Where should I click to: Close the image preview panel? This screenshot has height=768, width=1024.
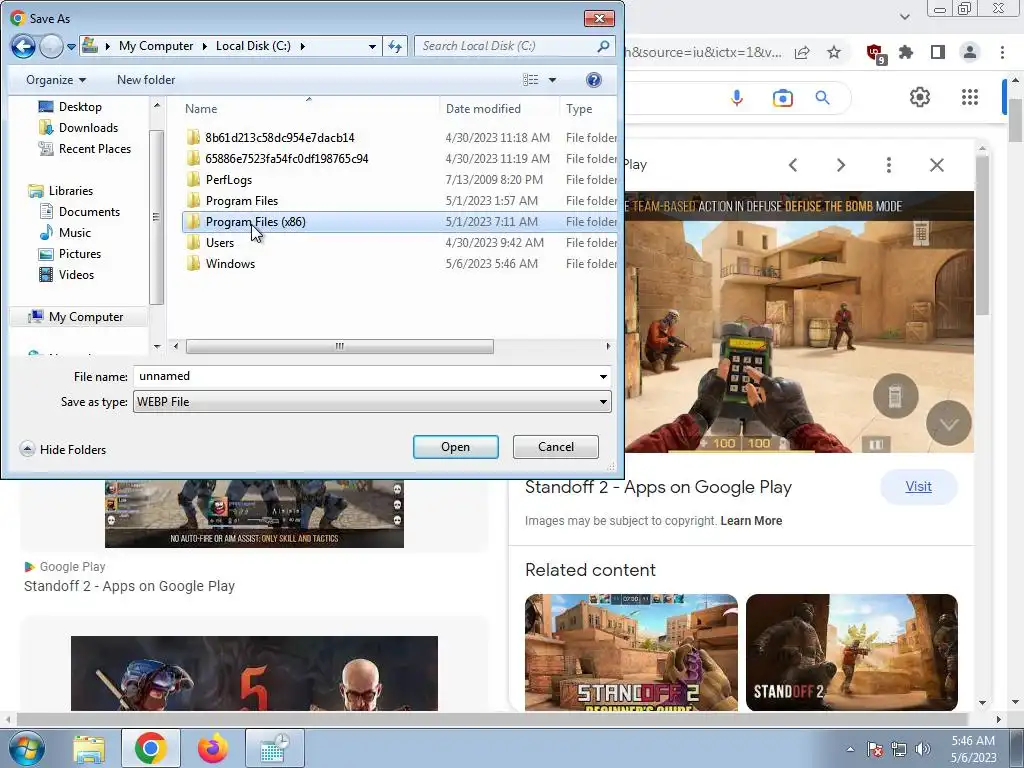(x=936, y=165)
